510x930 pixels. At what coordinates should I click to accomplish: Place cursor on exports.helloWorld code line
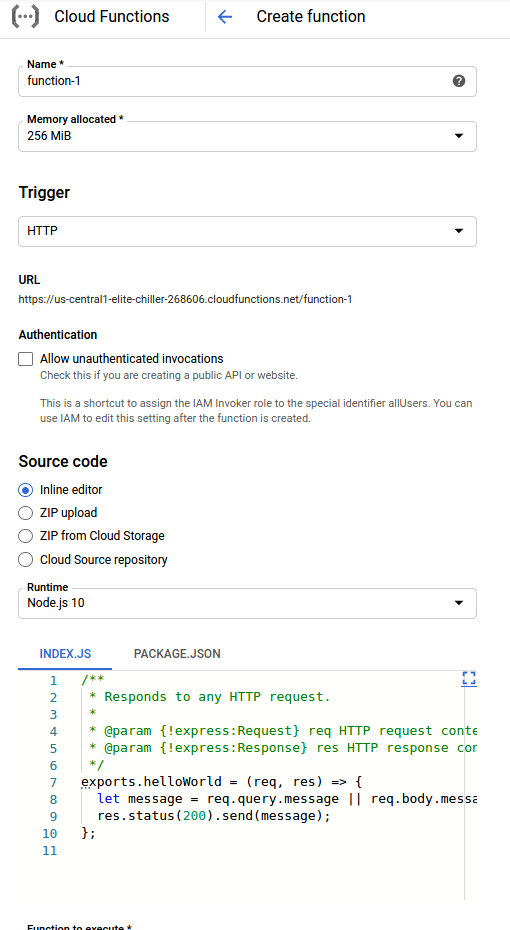221,782
